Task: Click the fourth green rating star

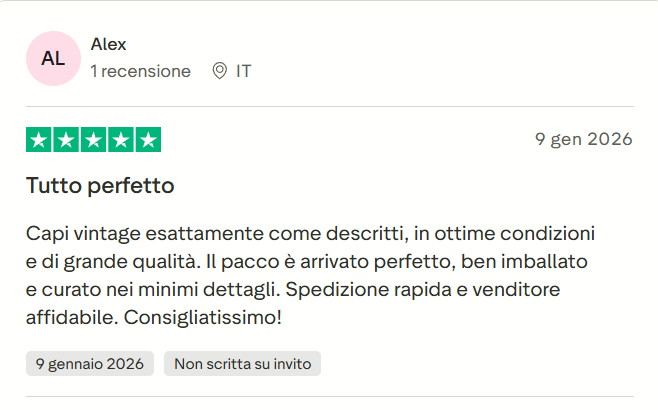Action: (120, 140)
